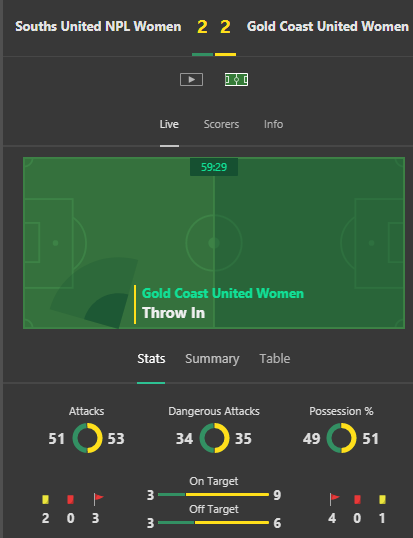
Task: Click the Possession % donut chart
Action: point(341,438)
